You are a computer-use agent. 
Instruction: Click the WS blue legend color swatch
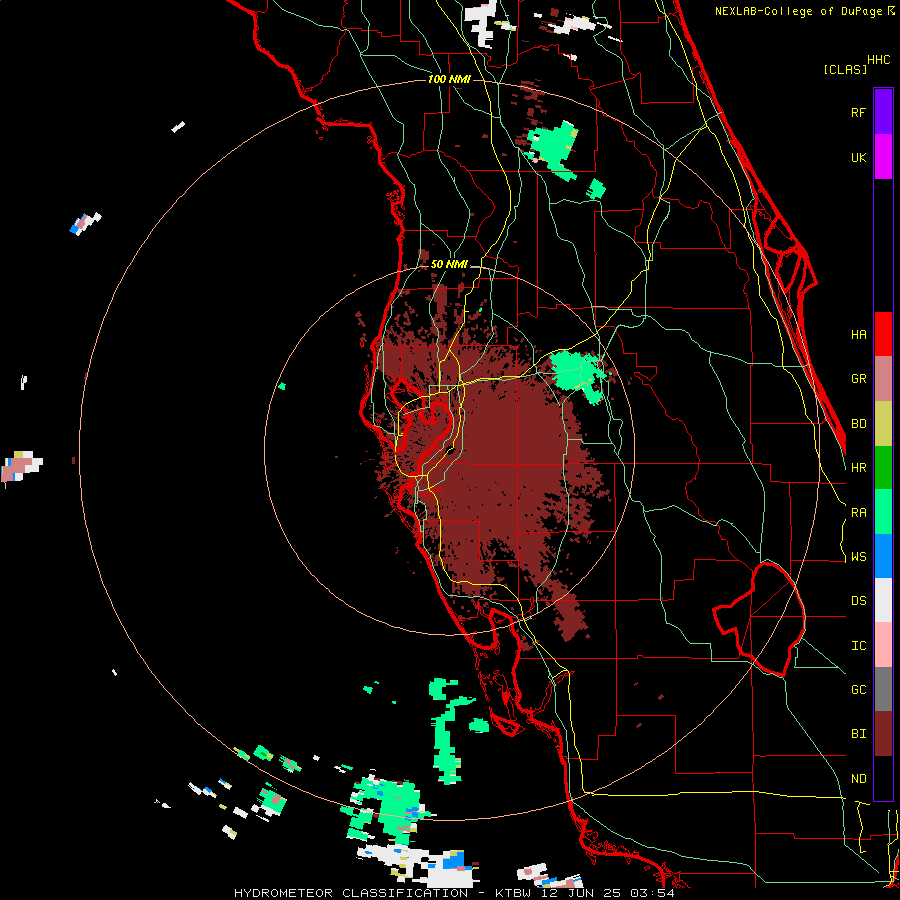[x=883, y=556]
